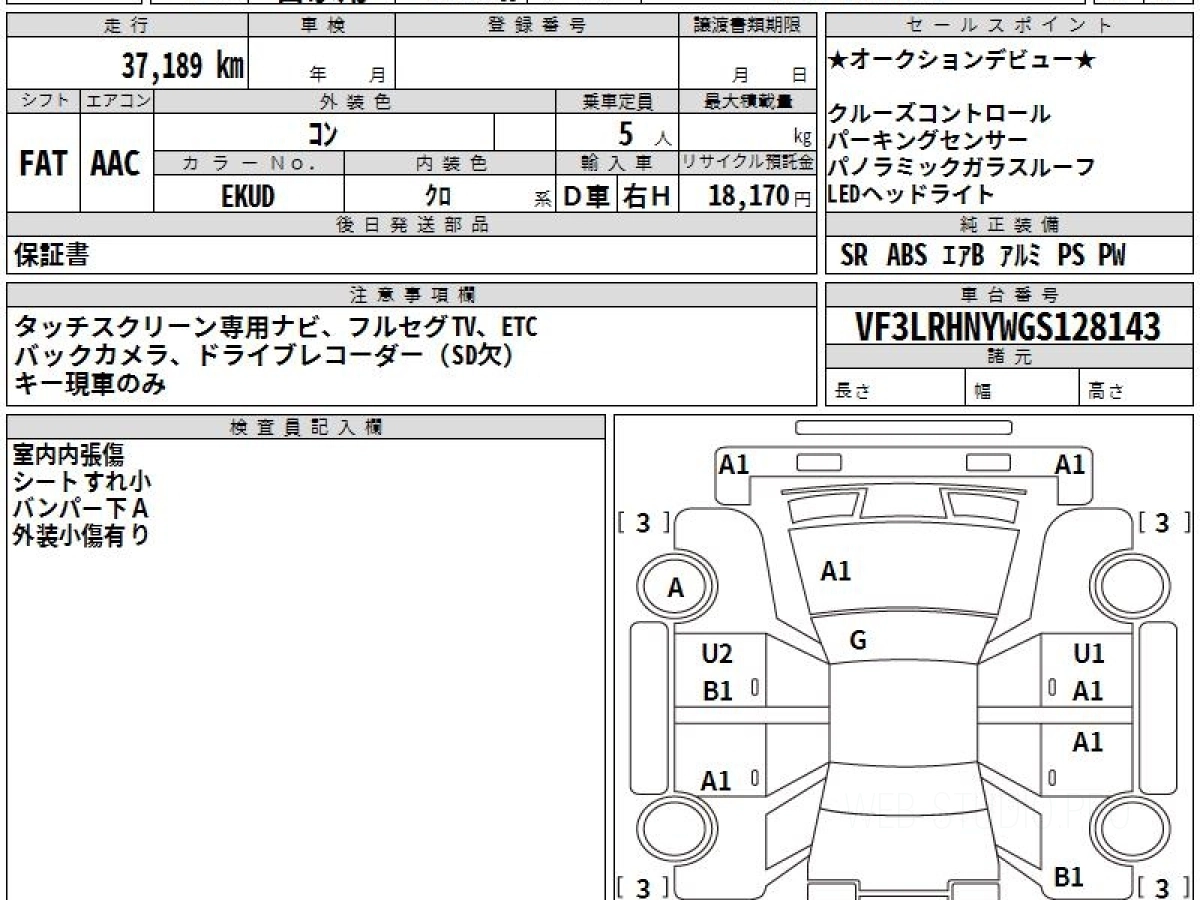Viewport: 1200px width, 900px height.
Task: Select the ★オークションデビュー★ line
Action: pos(961,62)
